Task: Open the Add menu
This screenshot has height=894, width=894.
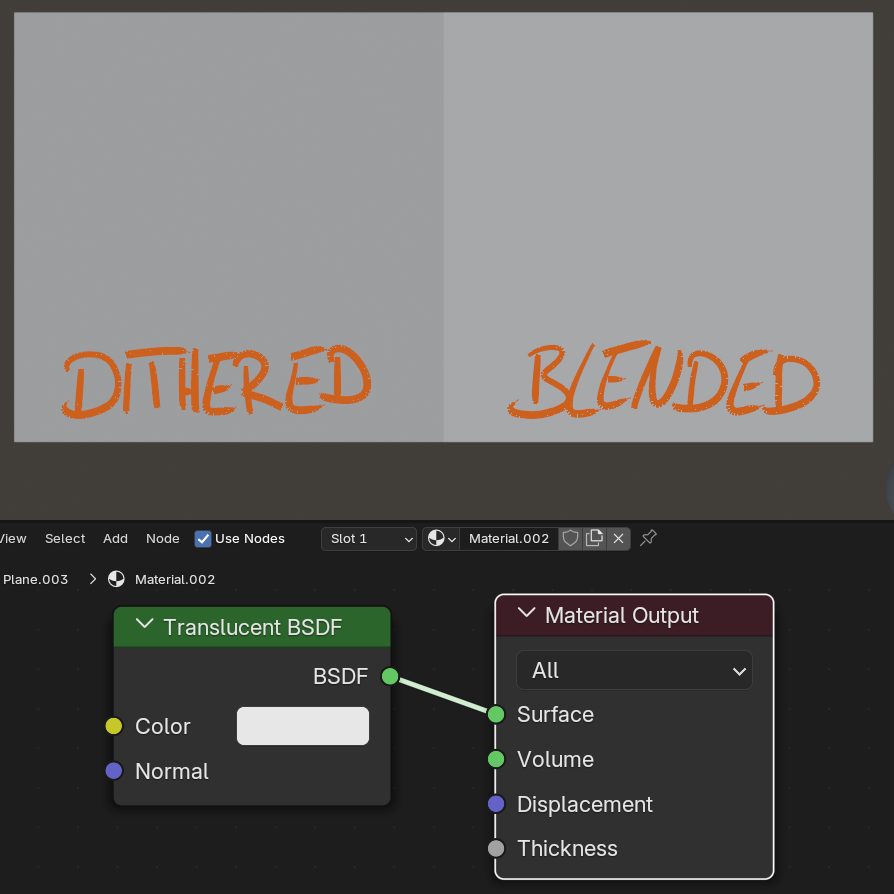Action: [x=115, y=538]
